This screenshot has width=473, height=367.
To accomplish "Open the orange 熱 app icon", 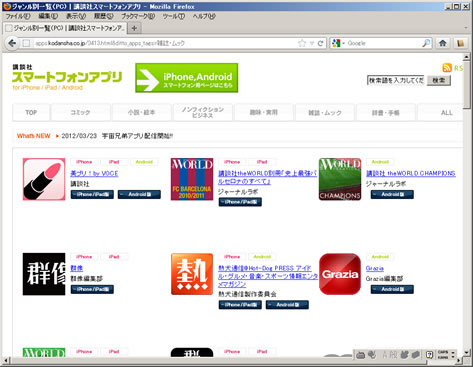I will pos(192,274).
